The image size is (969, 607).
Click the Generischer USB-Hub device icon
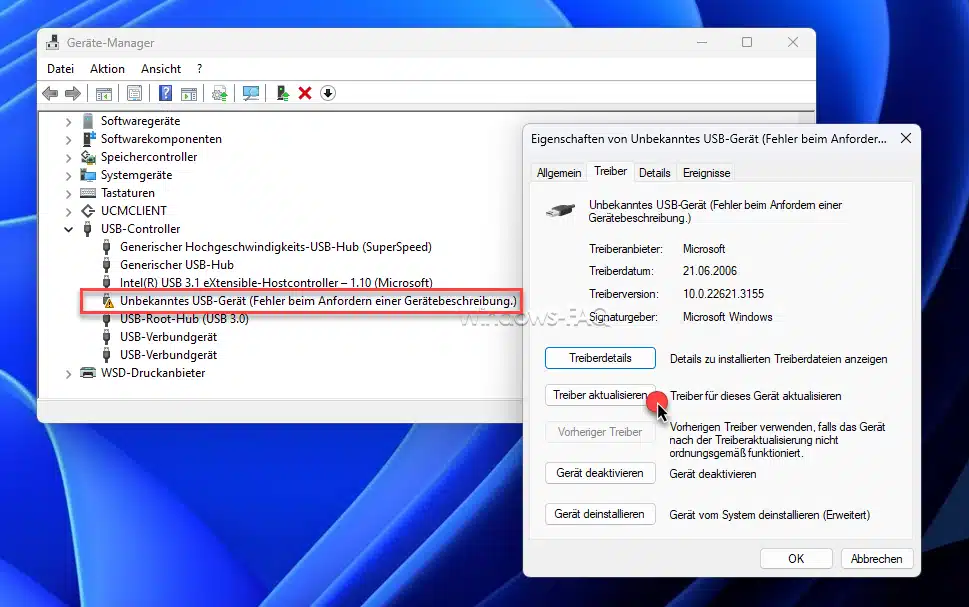106,265
